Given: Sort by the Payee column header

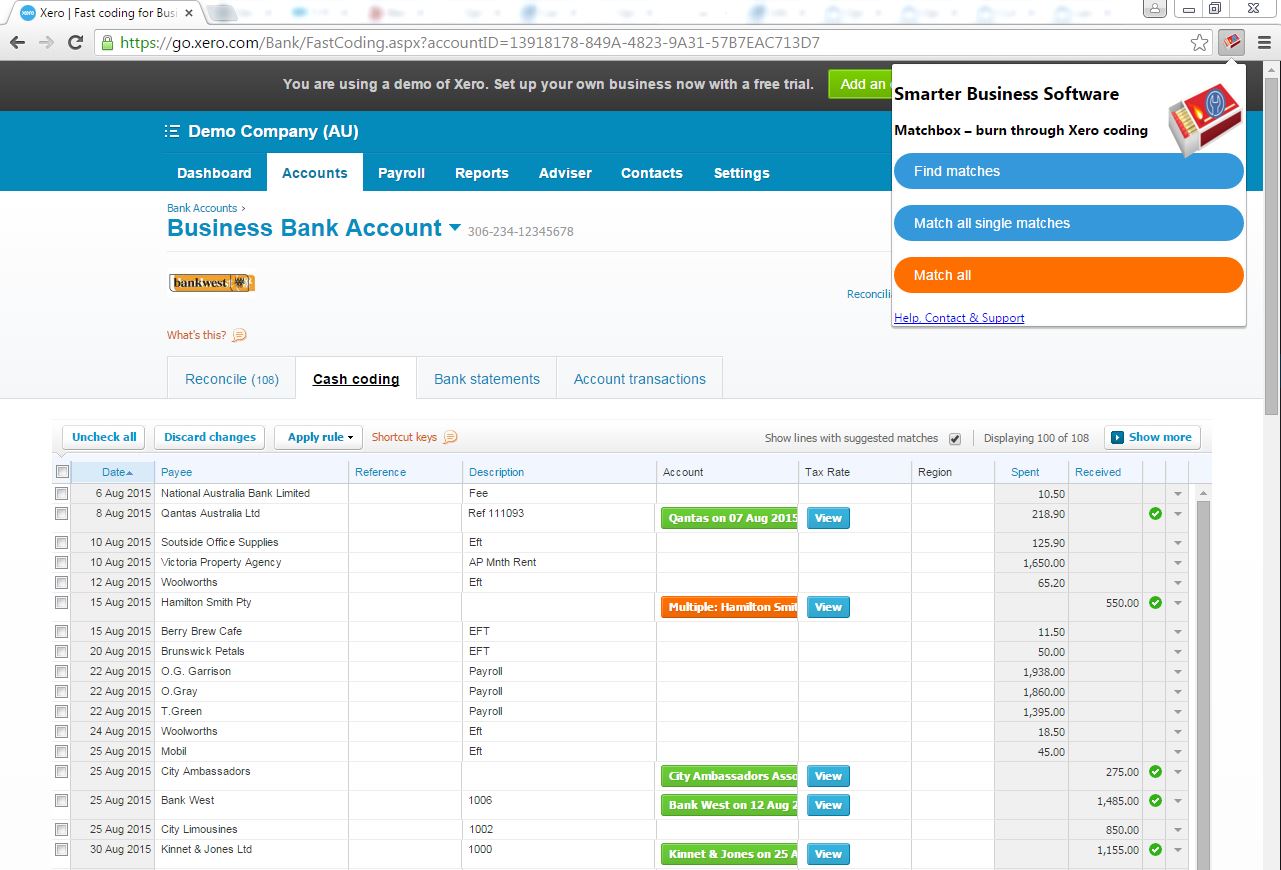Looking at the screenshot, I should [251, 472].
